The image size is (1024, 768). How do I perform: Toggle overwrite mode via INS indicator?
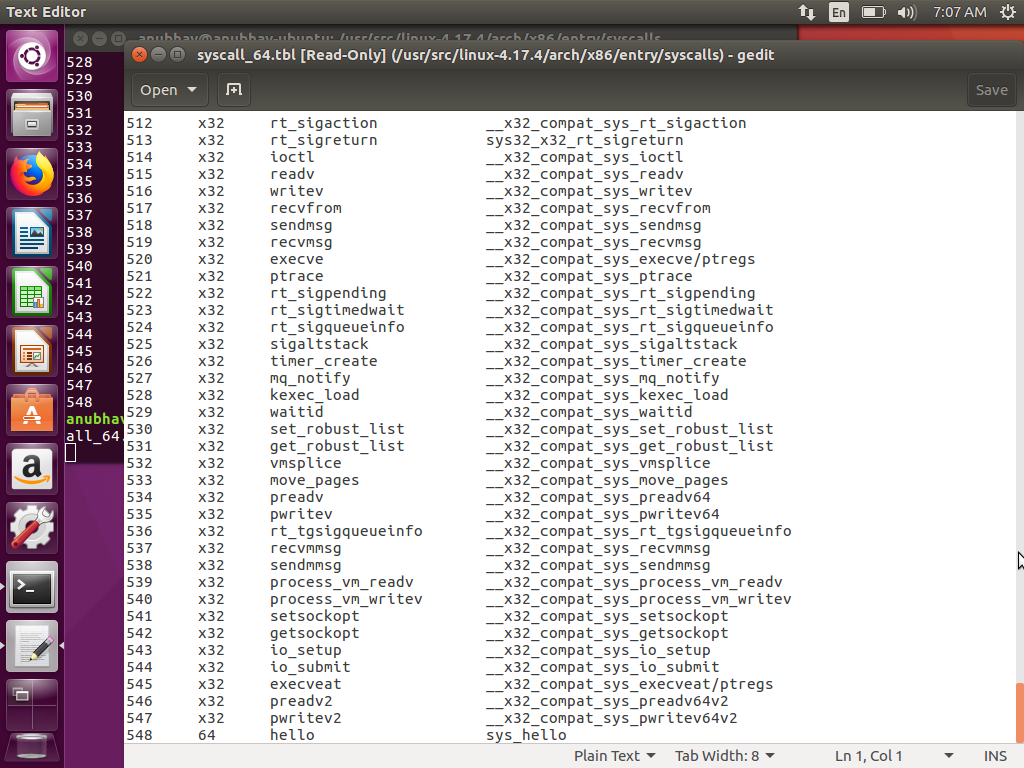pos(995,756)
